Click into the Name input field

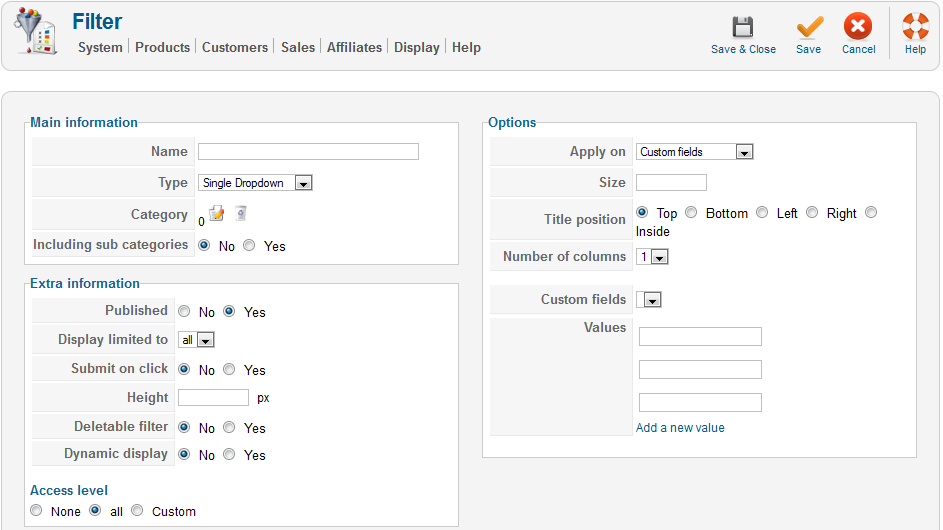pyautogui.click(x=308, y=152)
